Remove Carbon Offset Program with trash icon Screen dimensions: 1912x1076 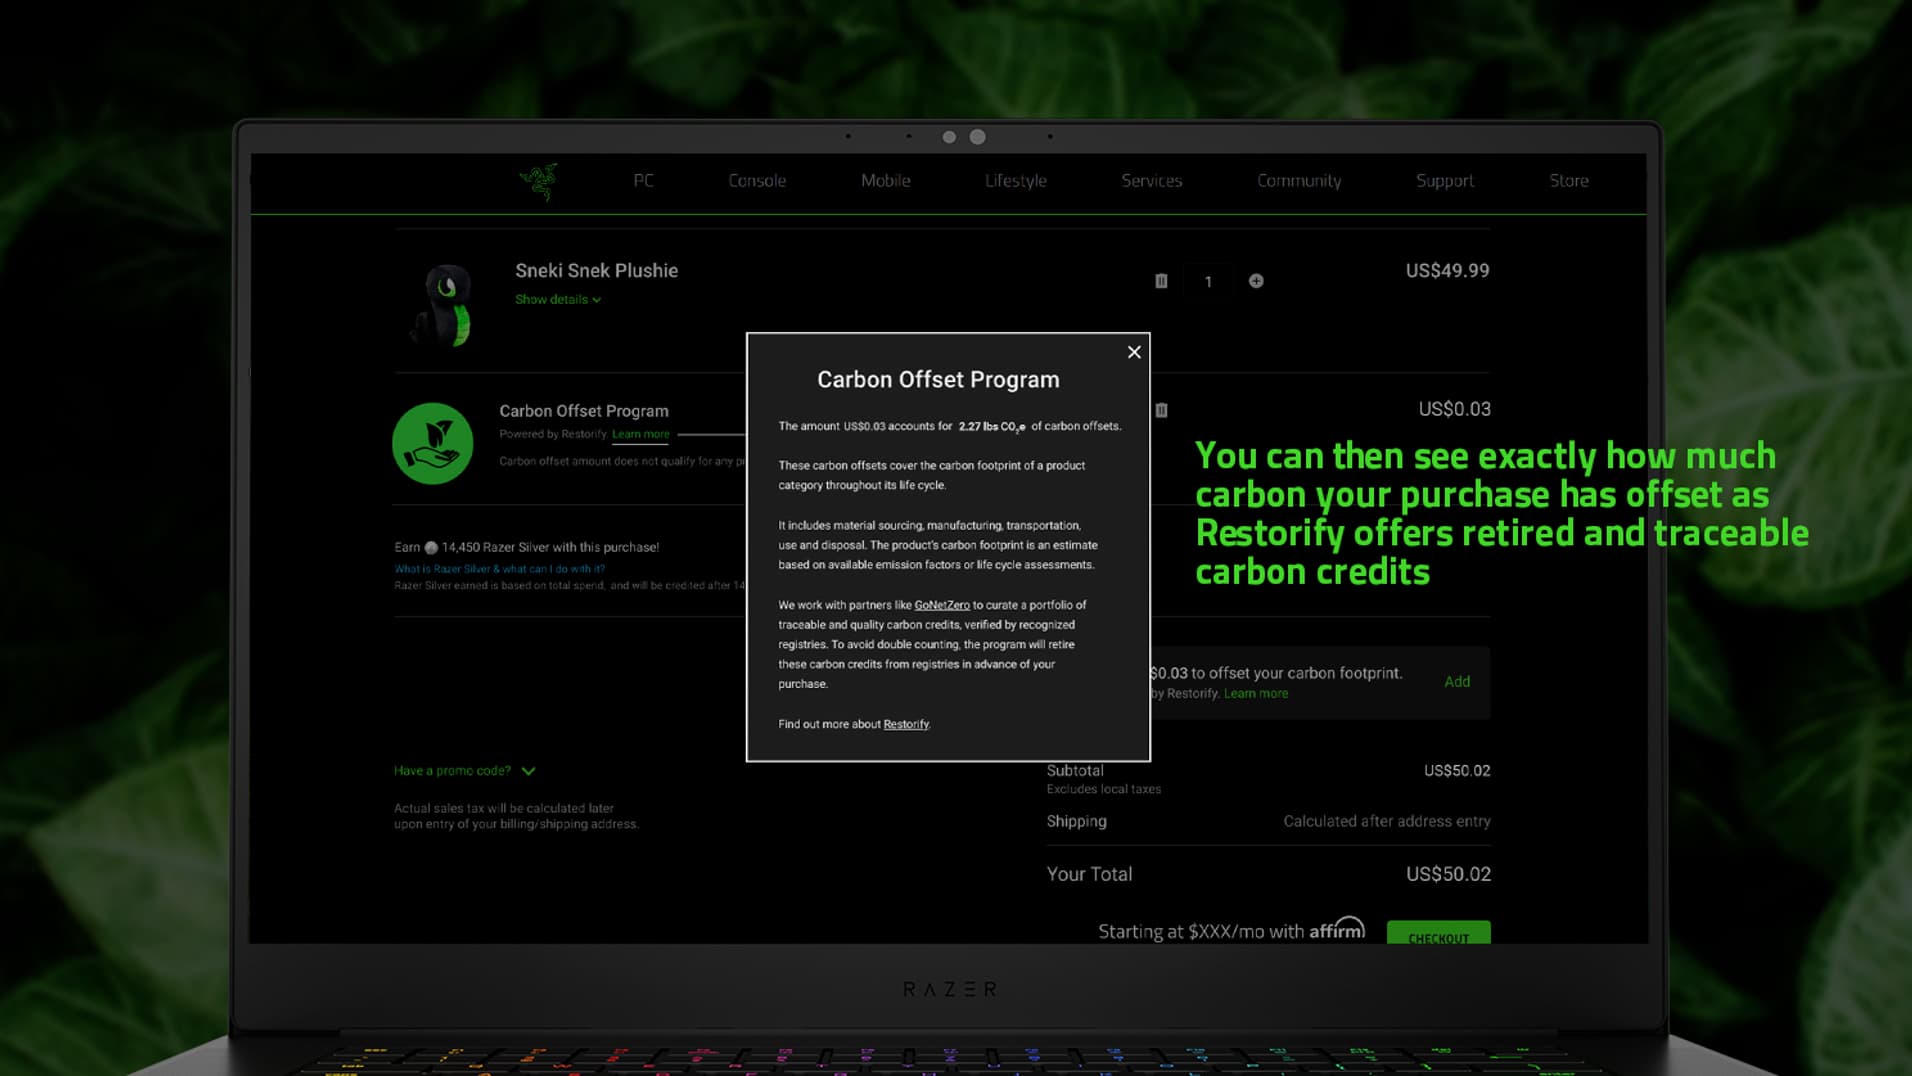[1161, 410]
